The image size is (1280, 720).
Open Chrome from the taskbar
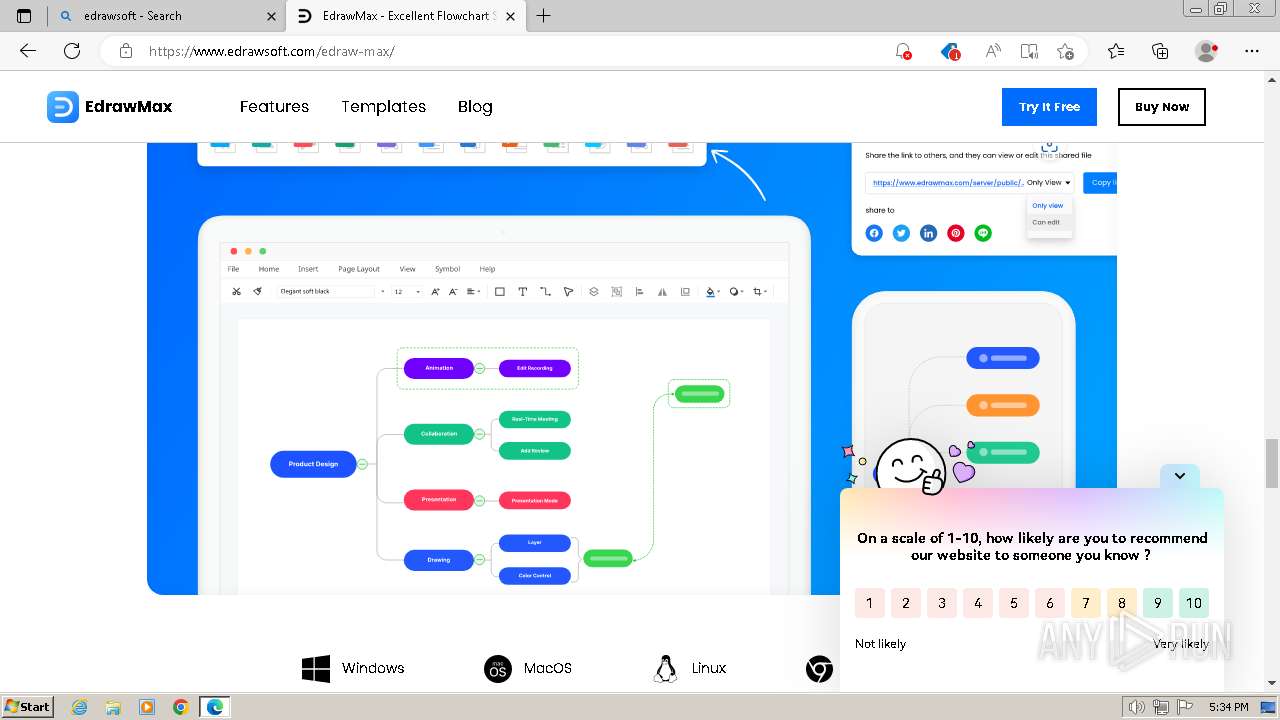click(x=180, y=707)
